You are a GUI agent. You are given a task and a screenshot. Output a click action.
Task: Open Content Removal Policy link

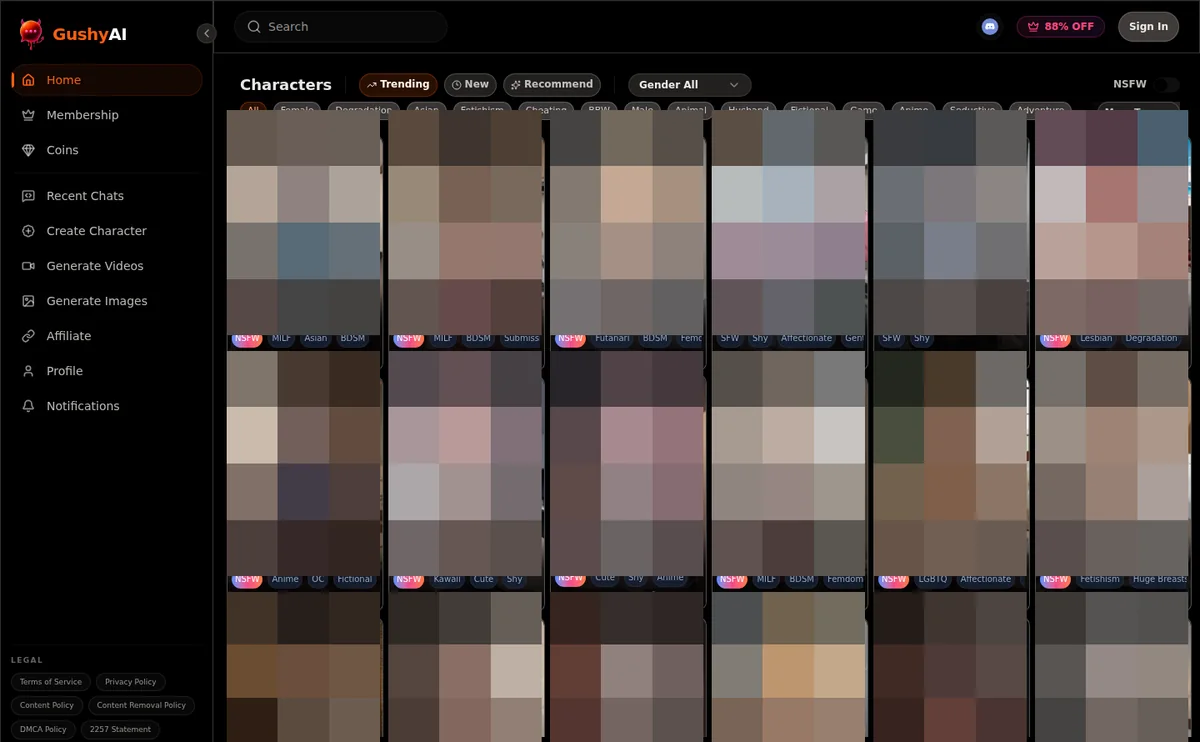(x=141, y=705)
